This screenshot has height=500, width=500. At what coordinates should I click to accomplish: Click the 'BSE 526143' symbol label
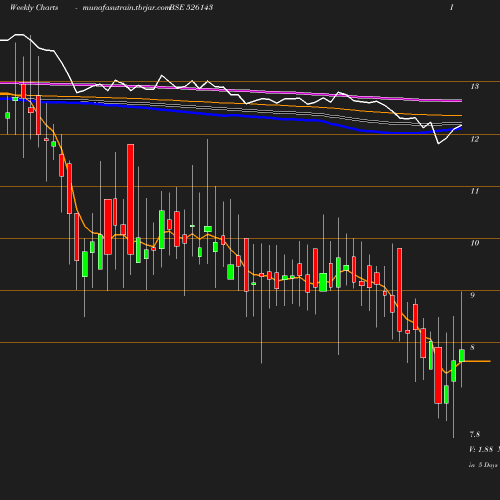coord(192,7)
